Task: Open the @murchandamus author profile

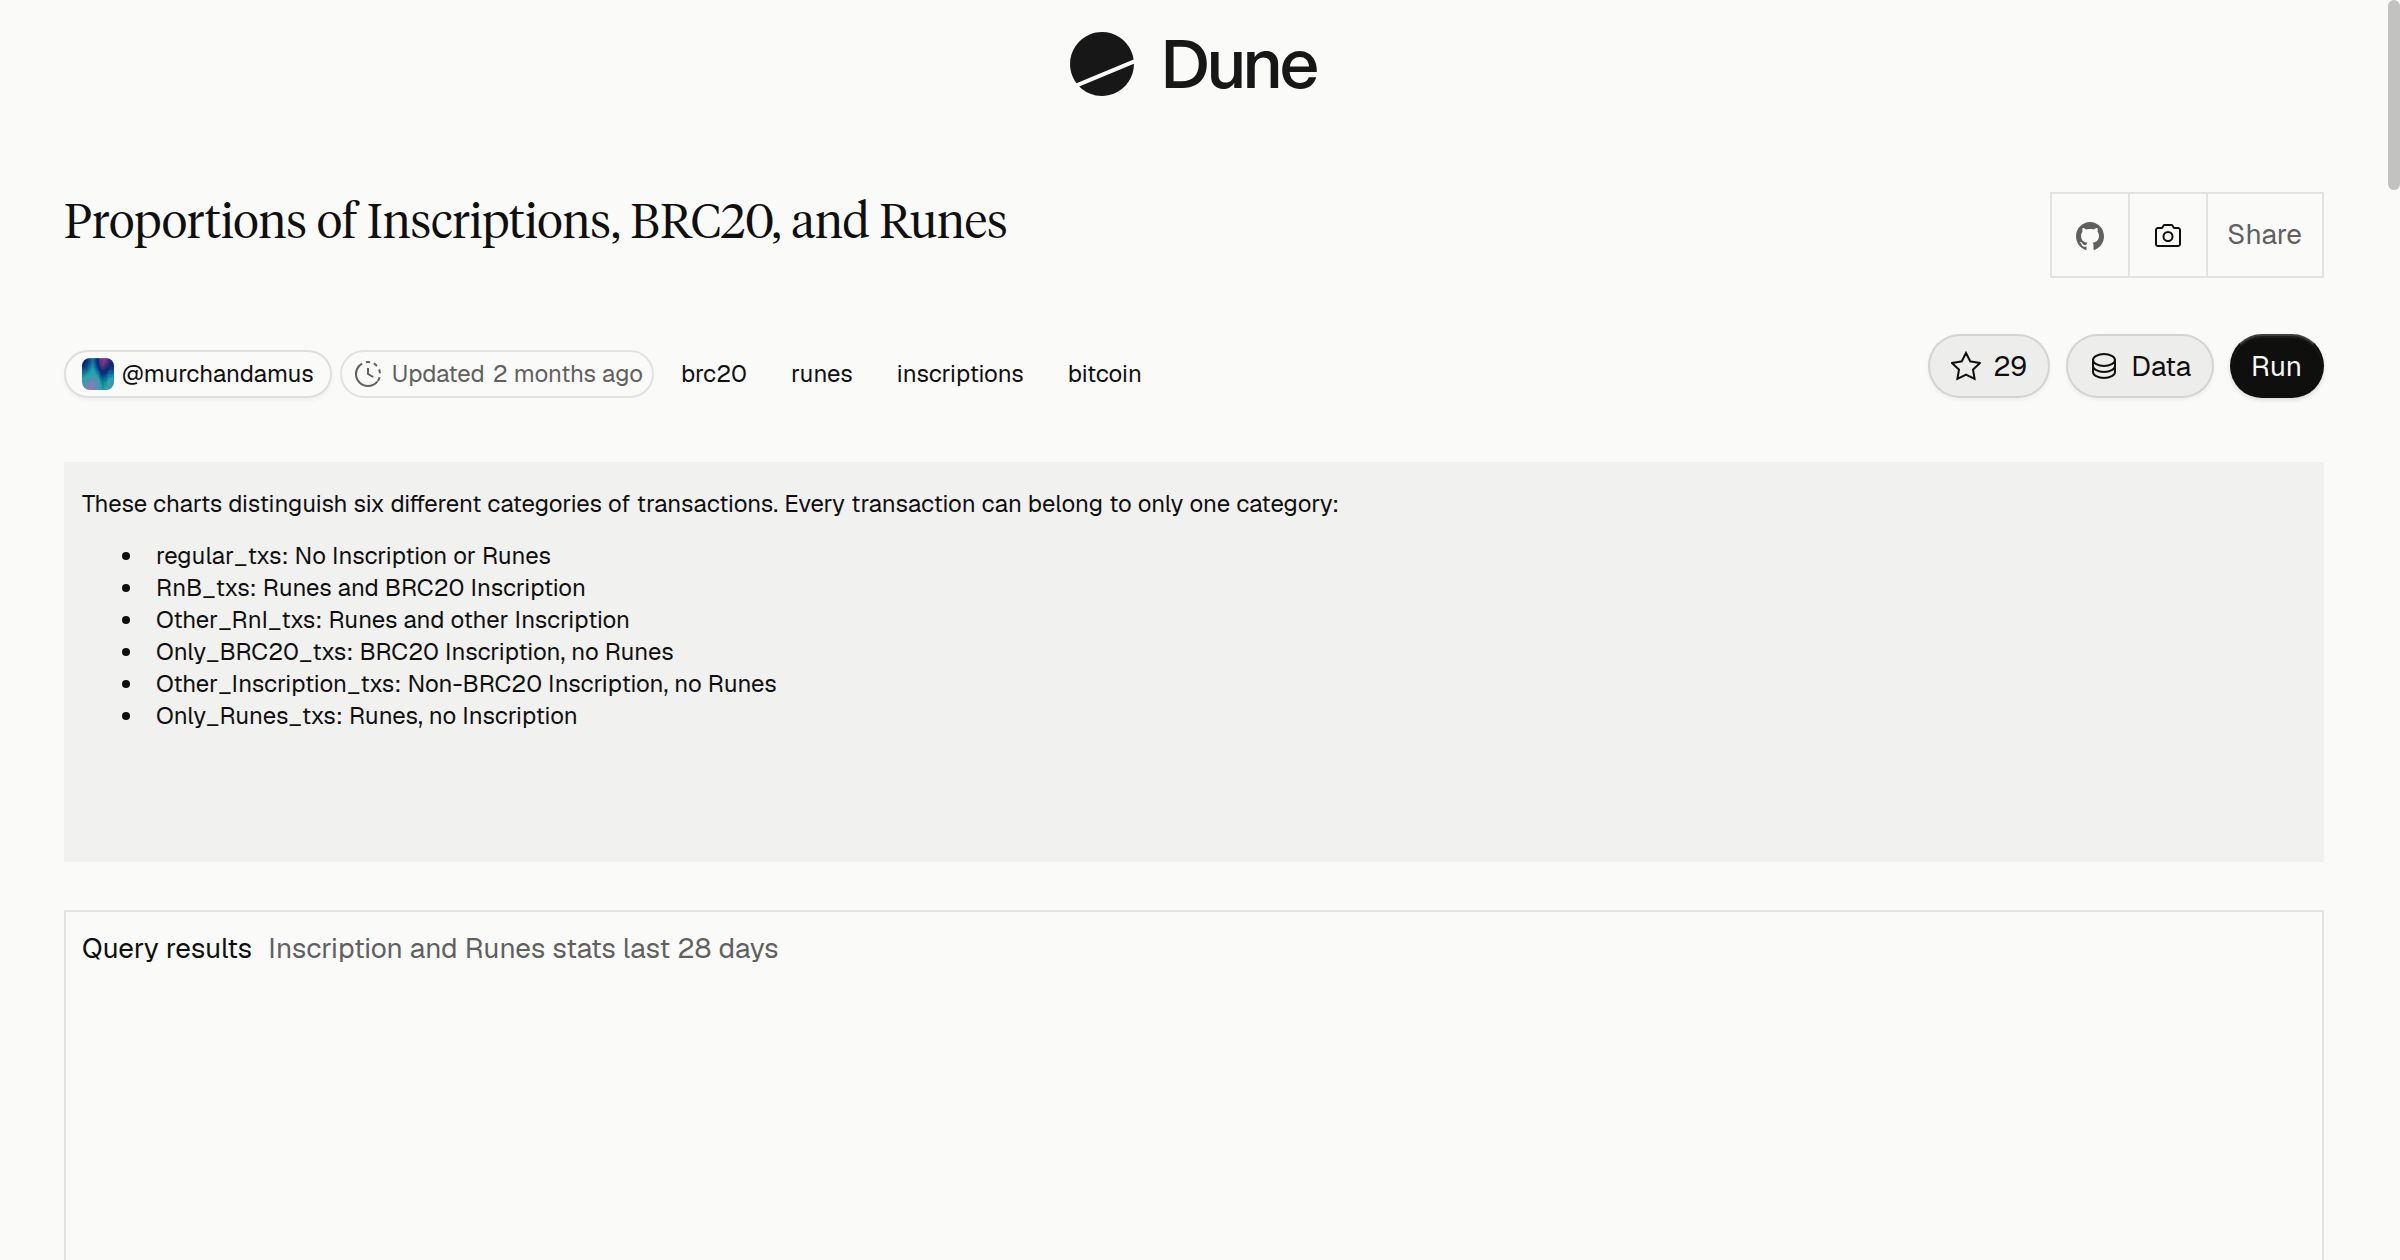Action: [x=198, y=374]
